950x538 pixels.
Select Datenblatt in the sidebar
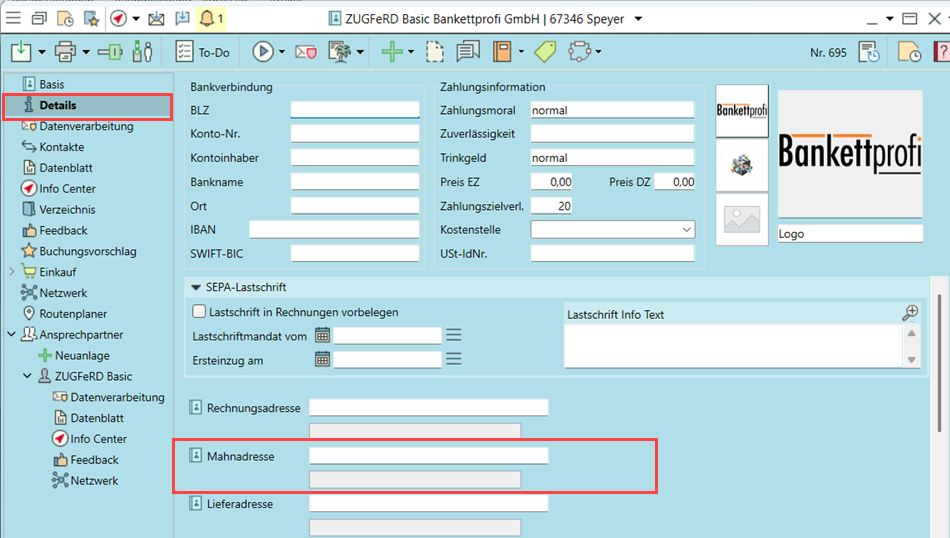pyautogui.click(x=66, y=168)
